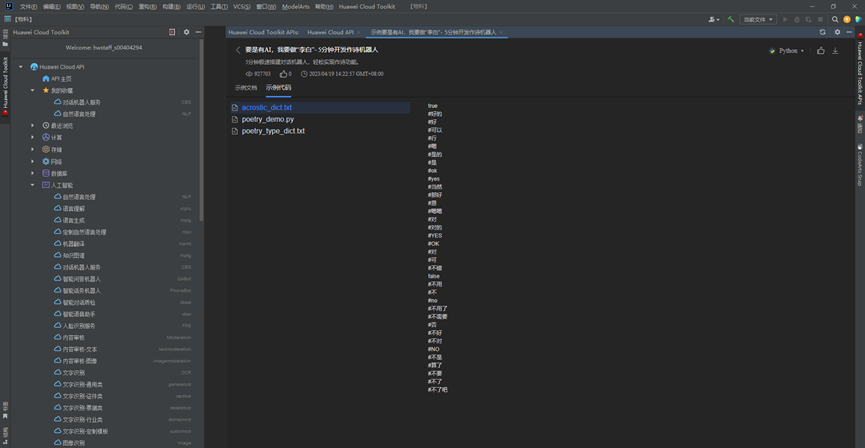Image resolution: width=865 pixels, height=448 pixels.
Task: Hide the Huawei Cloud Toolkit APIs panel
Action: (x=849, y=33)
